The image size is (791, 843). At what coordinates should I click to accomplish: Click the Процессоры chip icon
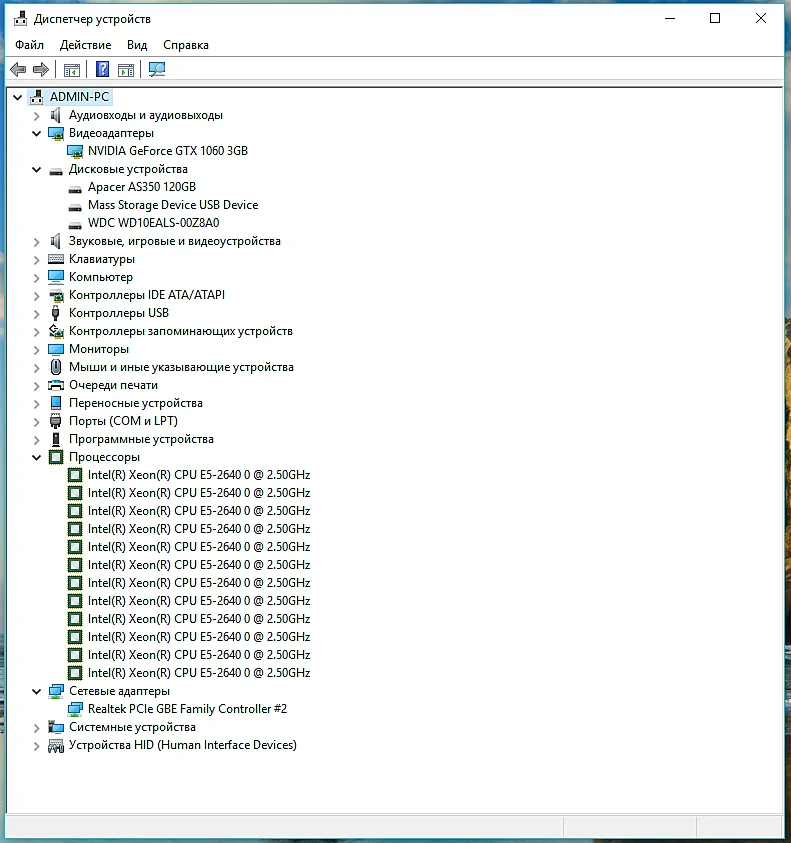point(56,457)
